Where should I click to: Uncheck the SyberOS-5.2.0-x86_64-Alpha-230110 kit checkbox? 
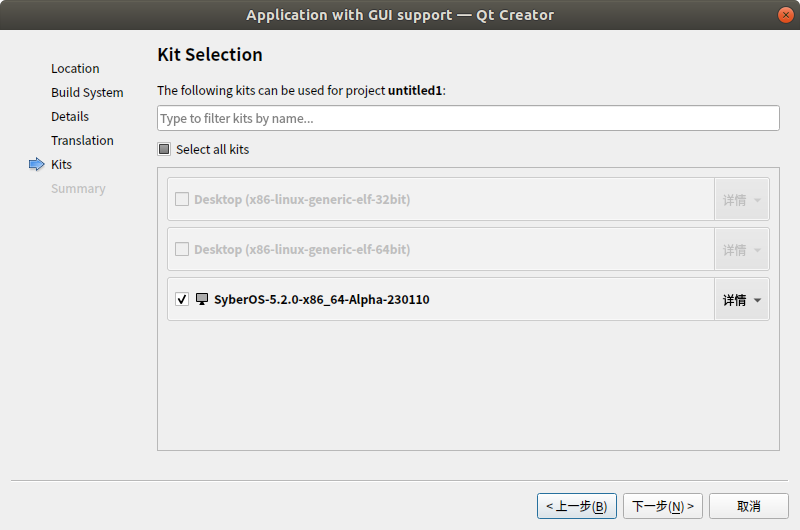coord(181,299)
